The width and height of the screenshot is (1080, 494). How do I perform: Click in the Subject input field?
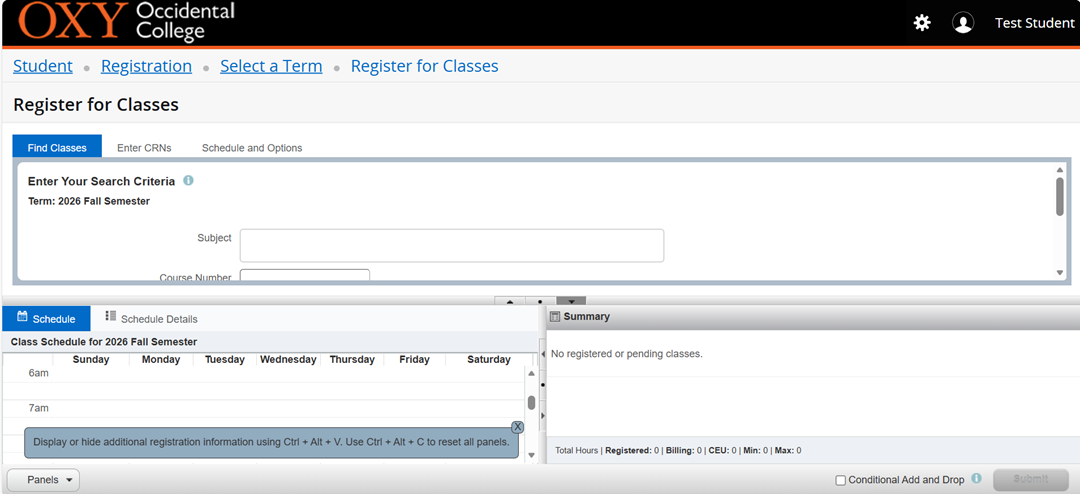(452, 245)
